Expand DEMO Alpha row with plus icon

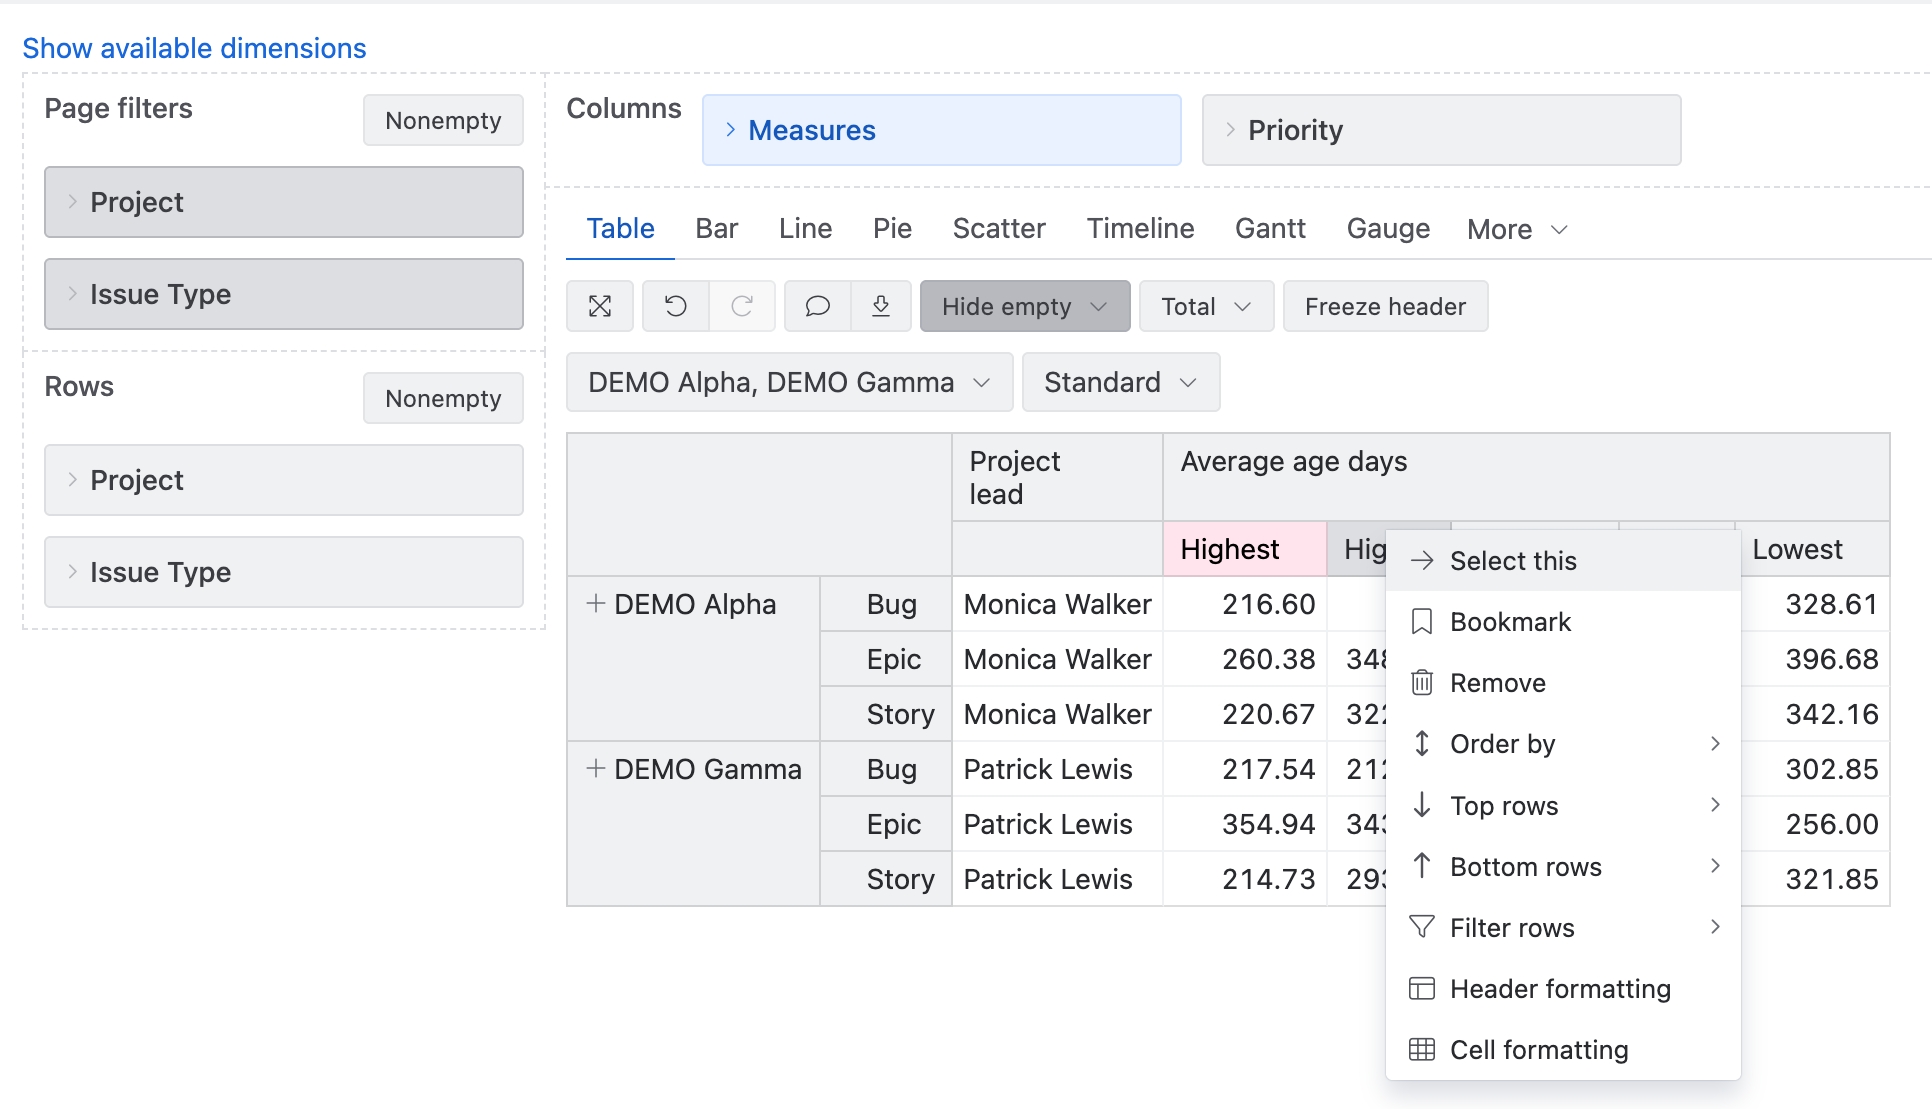[596, 603]
